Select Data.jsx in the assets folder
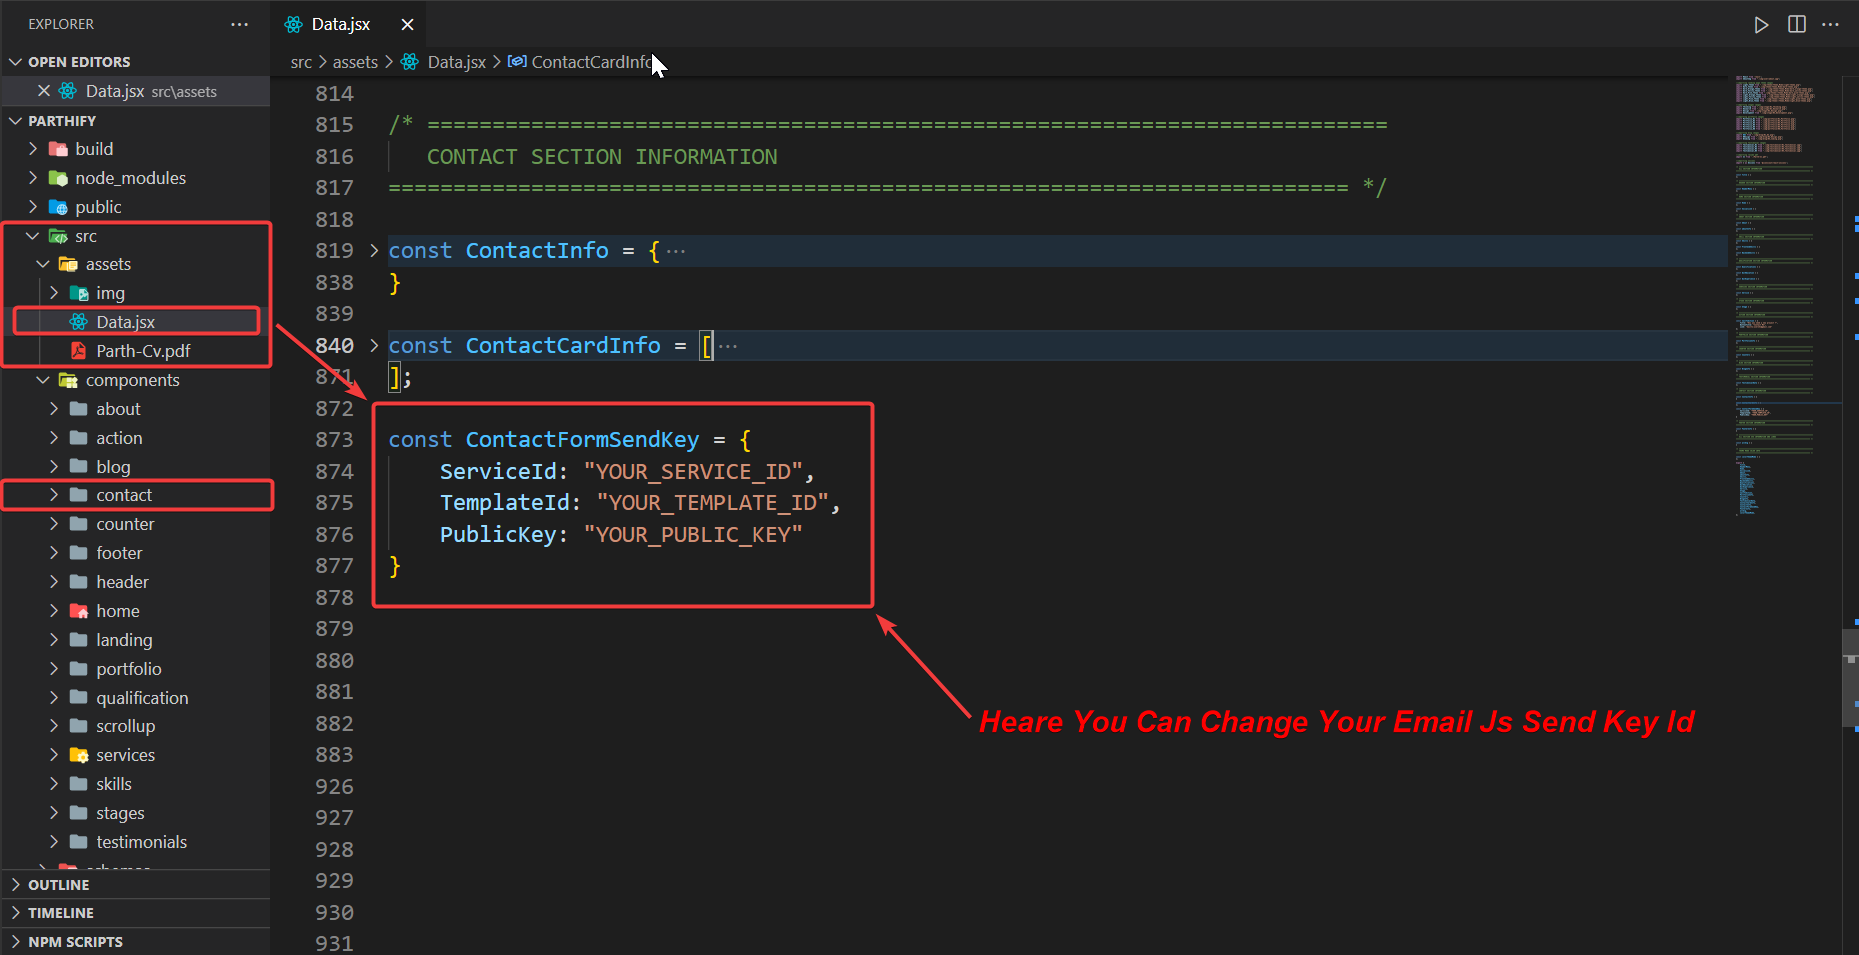Image resolution: width=1859 pixels, height=955 pixels. 125,322
